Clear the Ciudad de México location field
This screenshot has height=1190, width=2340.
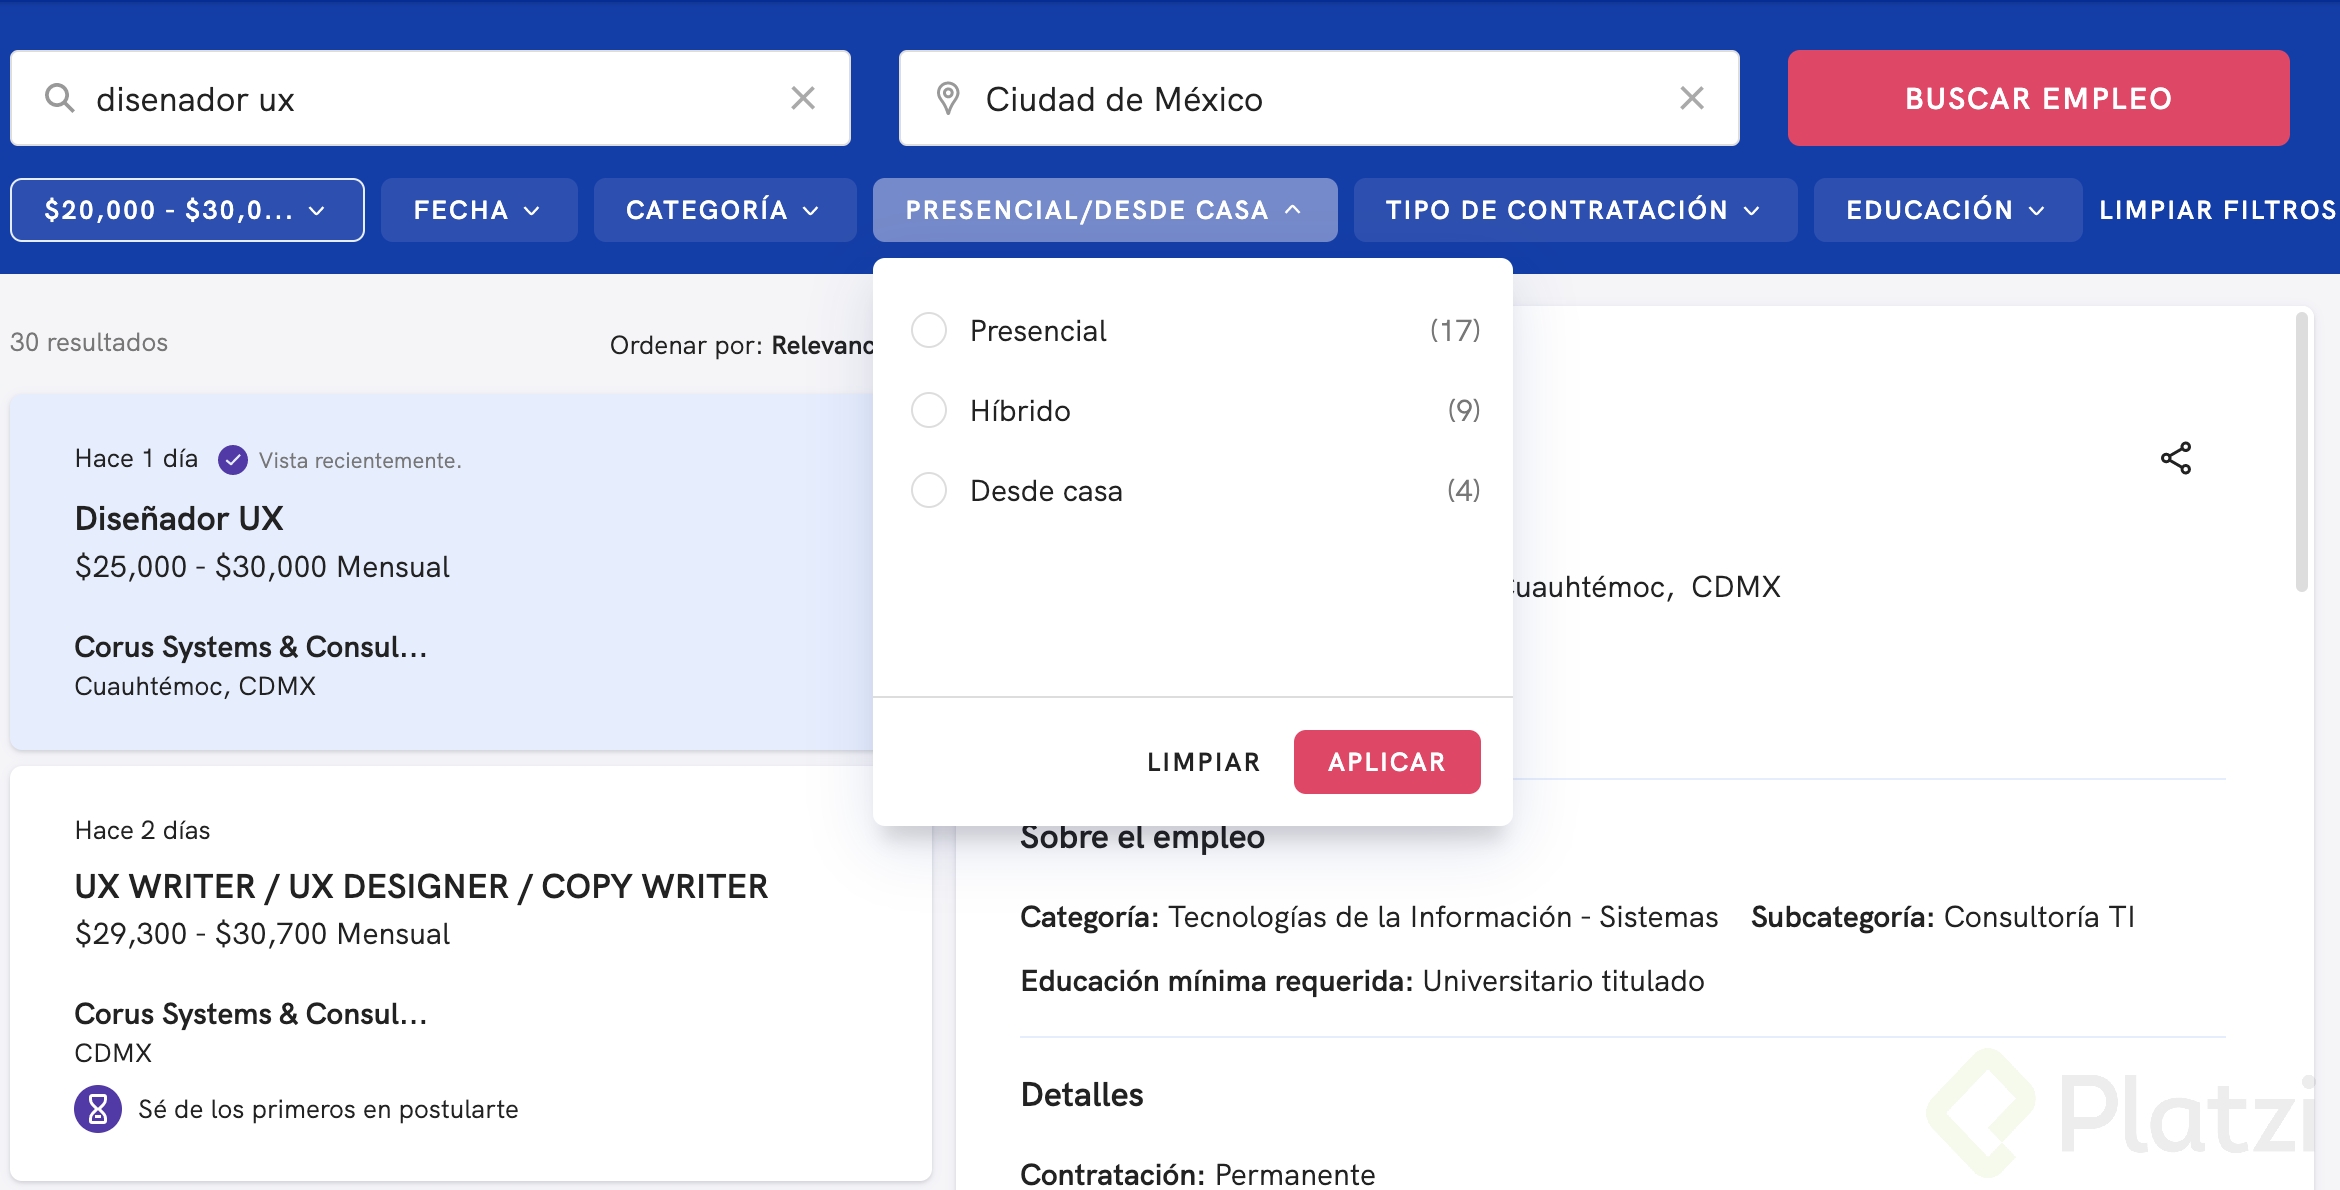(x=1692, y=98)
